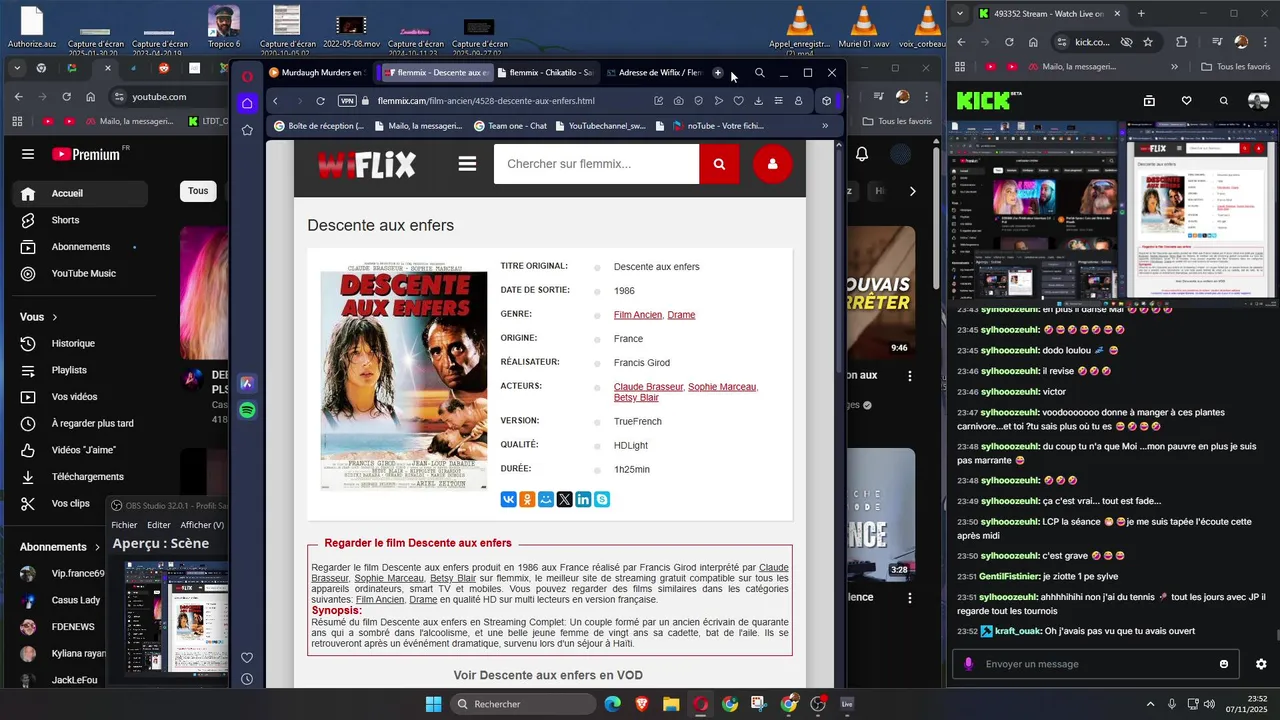The image size is (1280, 720).
Task: Open Kick chat settings gear
Action: (x=1261, y=664)
